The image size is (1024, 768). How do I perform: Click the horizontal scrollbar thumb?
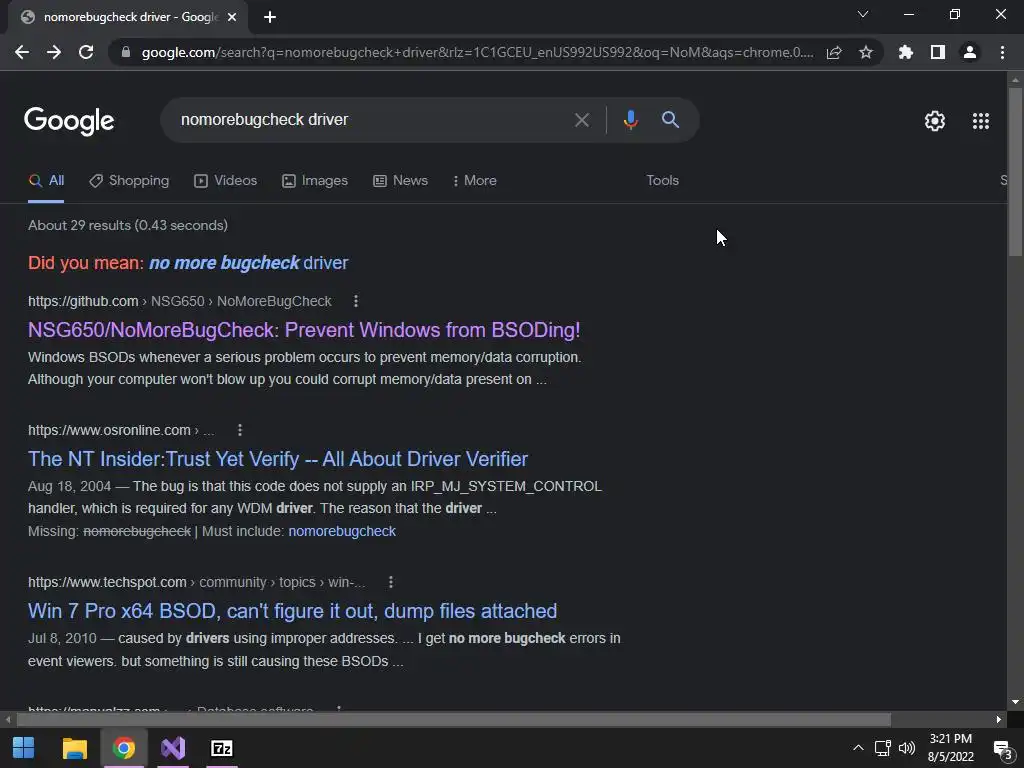[x=453, y=720]
